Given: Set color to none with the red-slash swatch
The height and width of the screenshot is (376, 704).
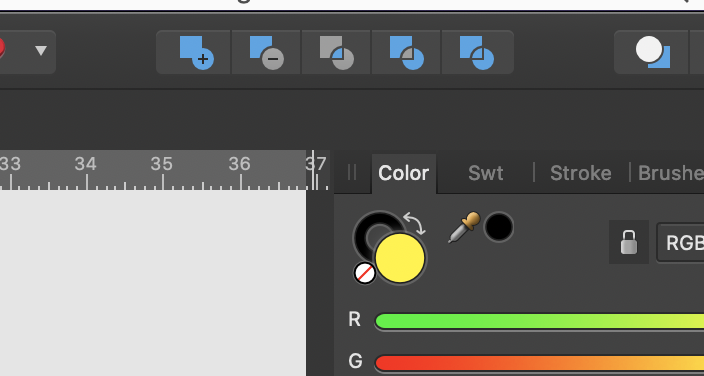Looking at the screenshot, I should [x=365, y=273].
